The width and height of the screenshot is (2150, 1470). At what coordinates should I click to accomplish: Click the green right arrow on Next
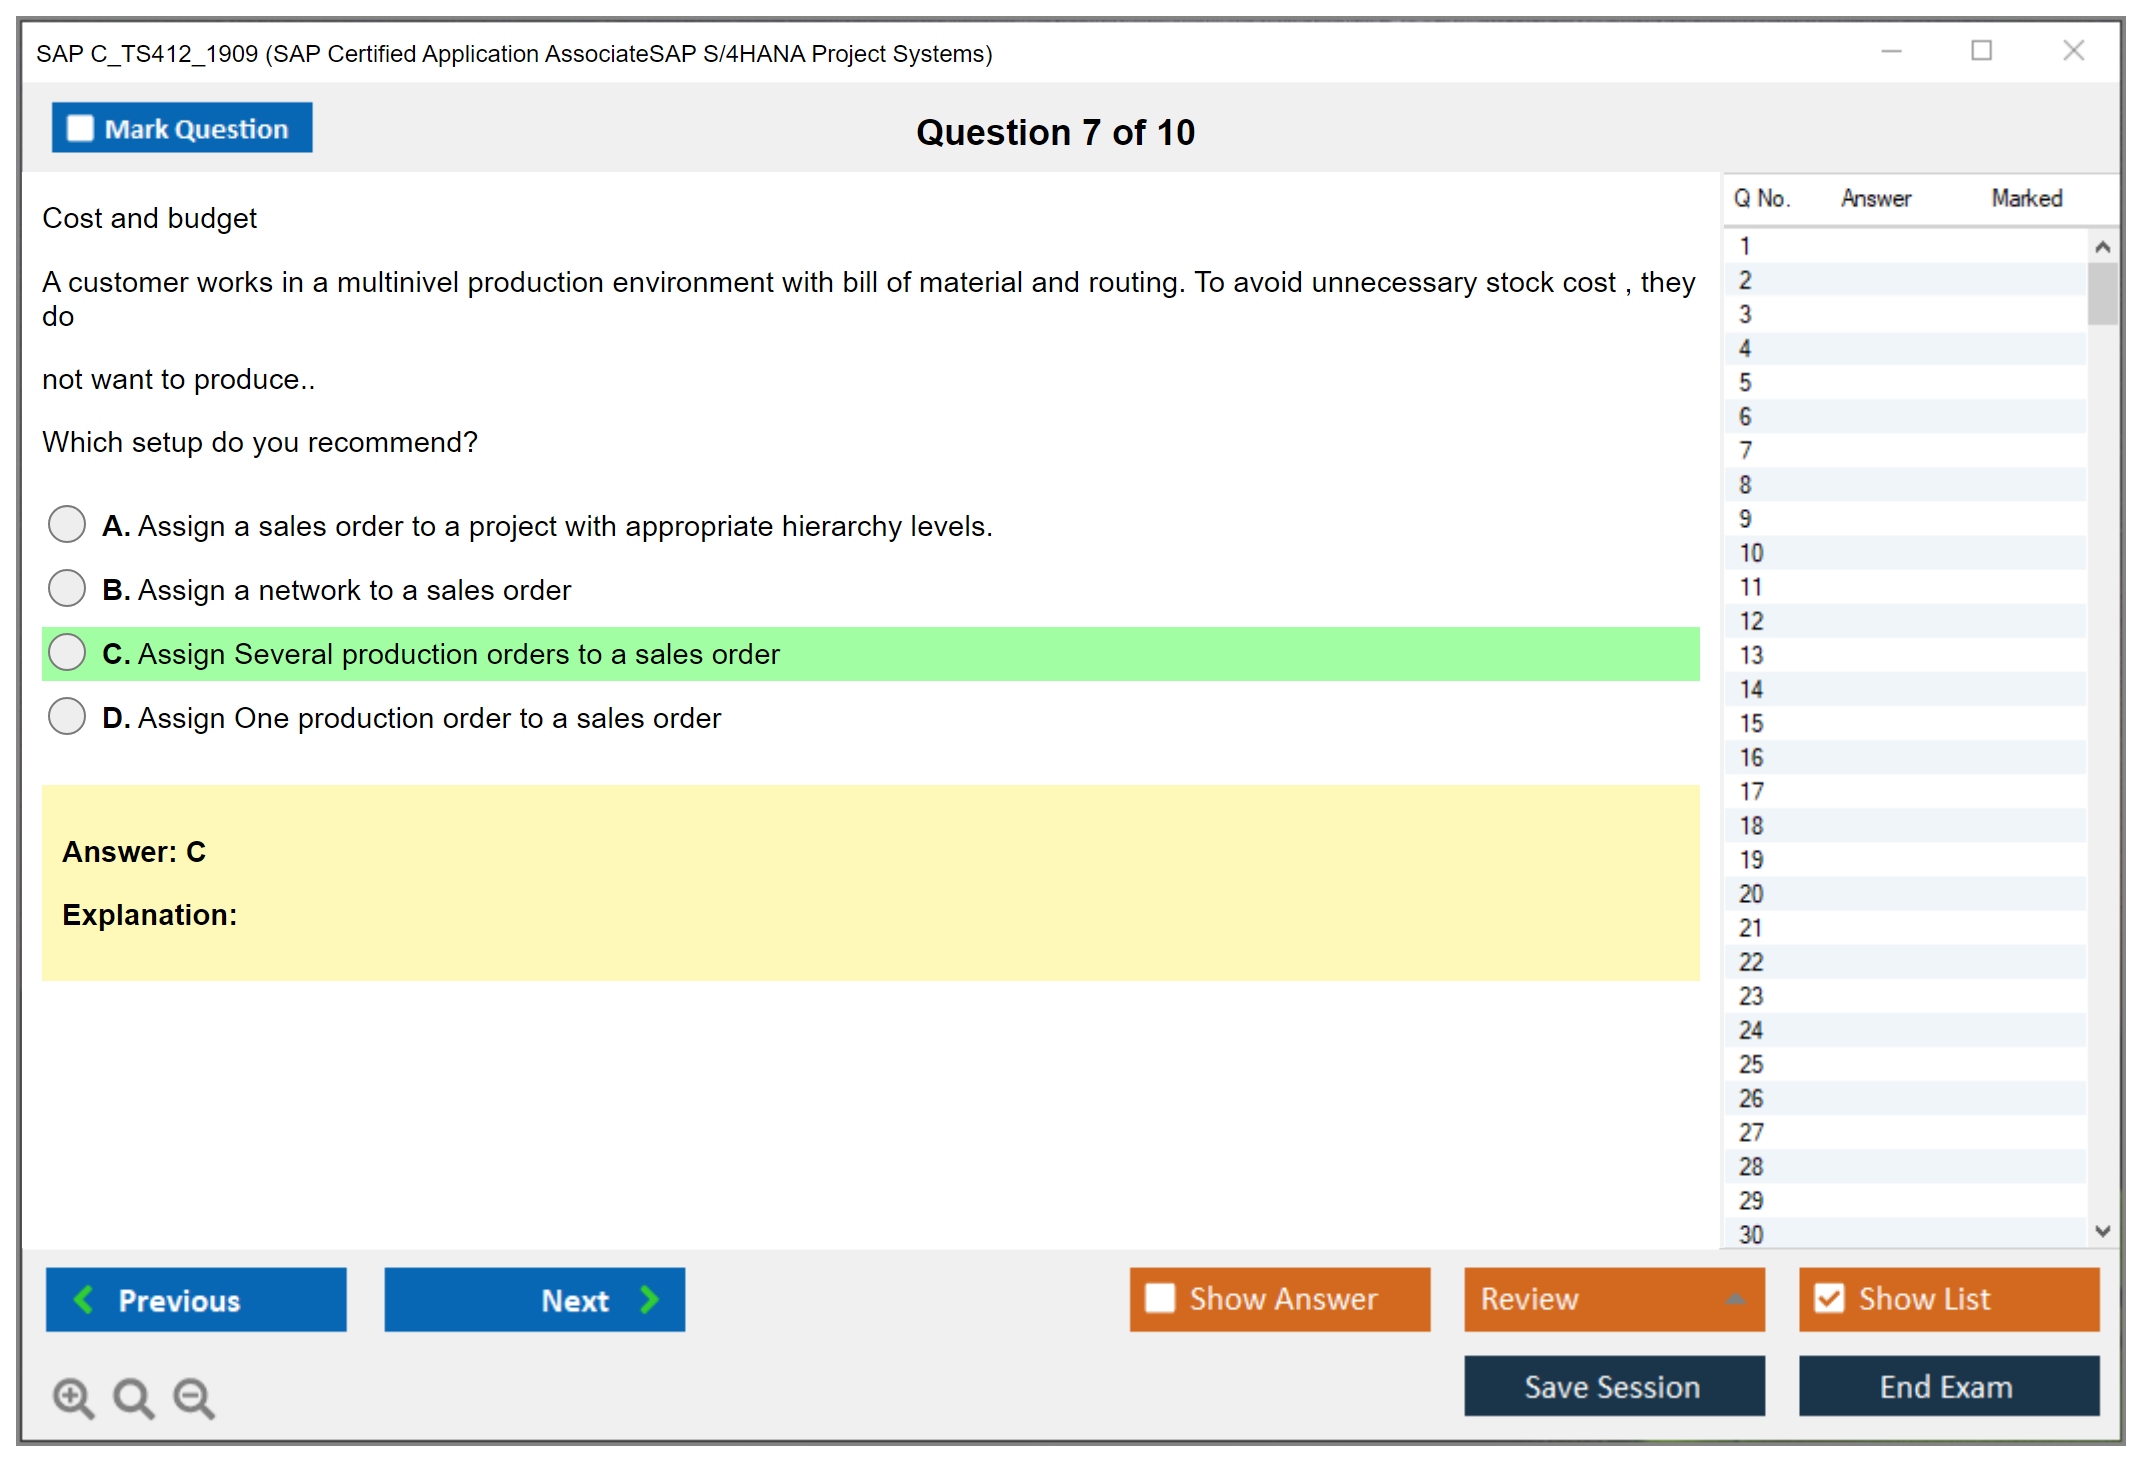click(649, 1299)
